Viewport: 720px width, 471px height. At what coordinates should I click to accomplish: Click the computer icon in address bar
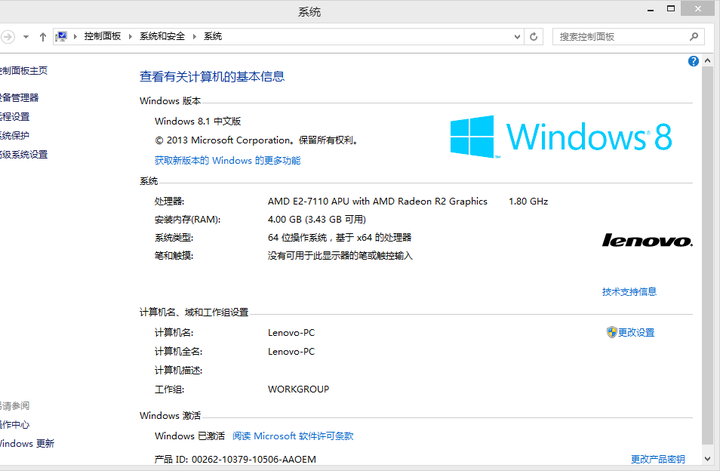[61, 36]
